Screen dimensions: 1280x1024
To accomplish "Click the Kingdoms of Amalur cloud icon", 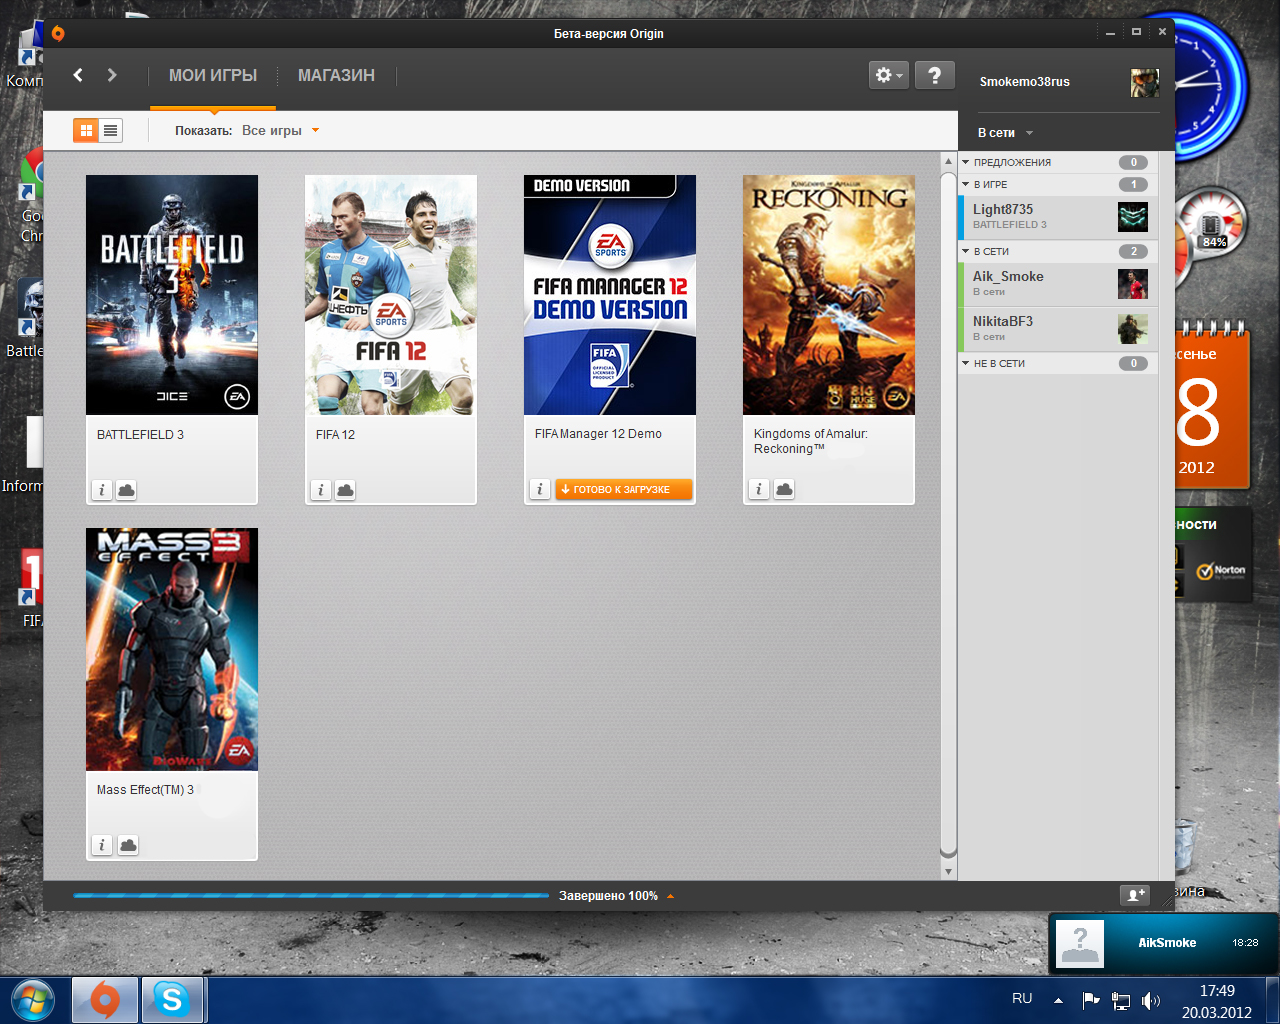I will [784, 489].
